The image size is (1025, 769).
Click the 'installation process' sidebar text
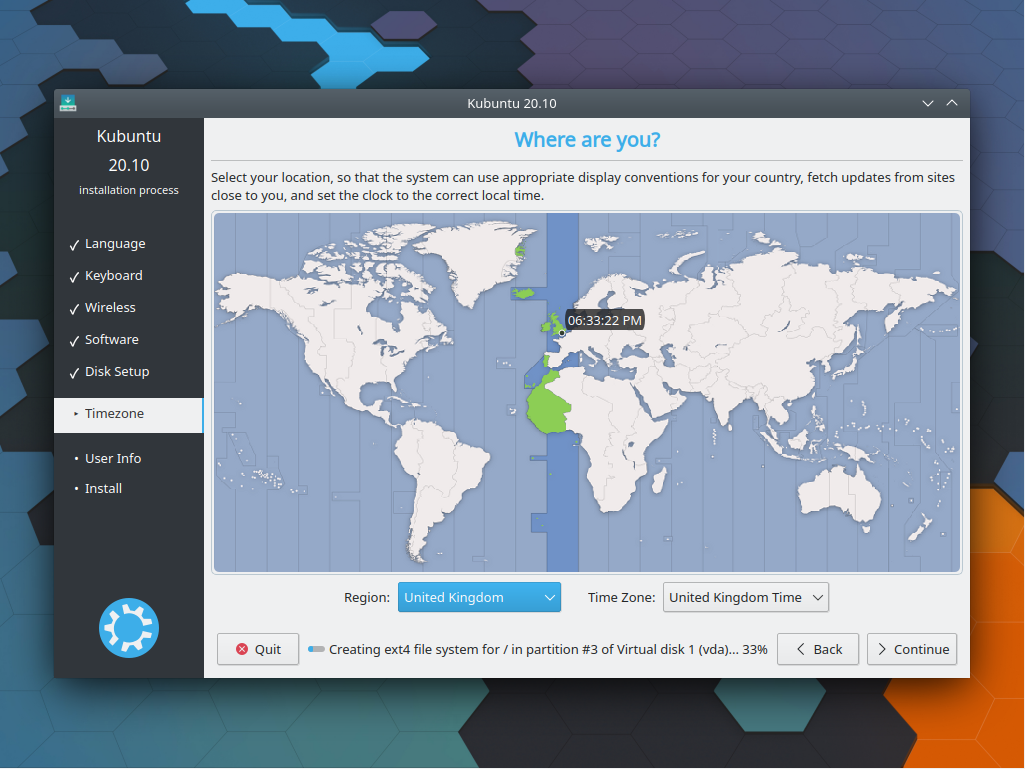pyautogui.click(x=129, y=190)
